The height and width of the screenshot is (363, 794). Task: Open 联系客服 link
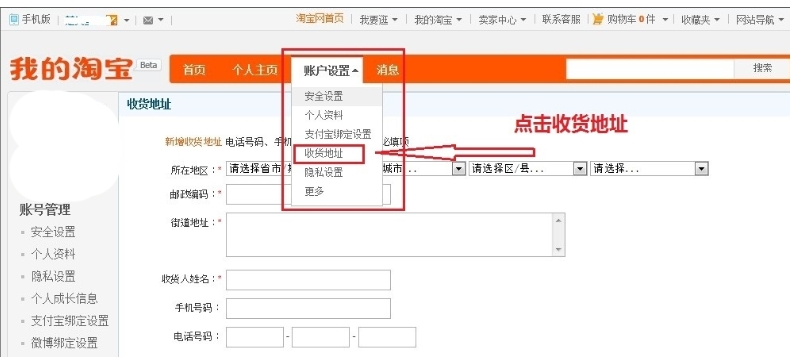coord(561,20)
